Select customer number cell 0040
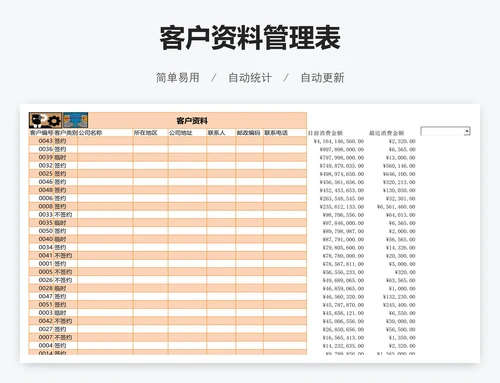 pyautogui.click(x=46, y=239)
